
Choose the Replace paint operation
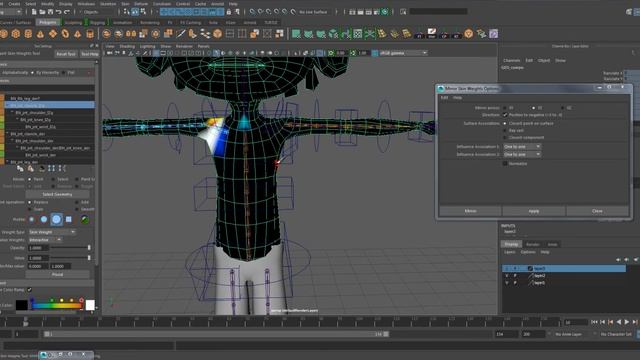tap(29, 202)
